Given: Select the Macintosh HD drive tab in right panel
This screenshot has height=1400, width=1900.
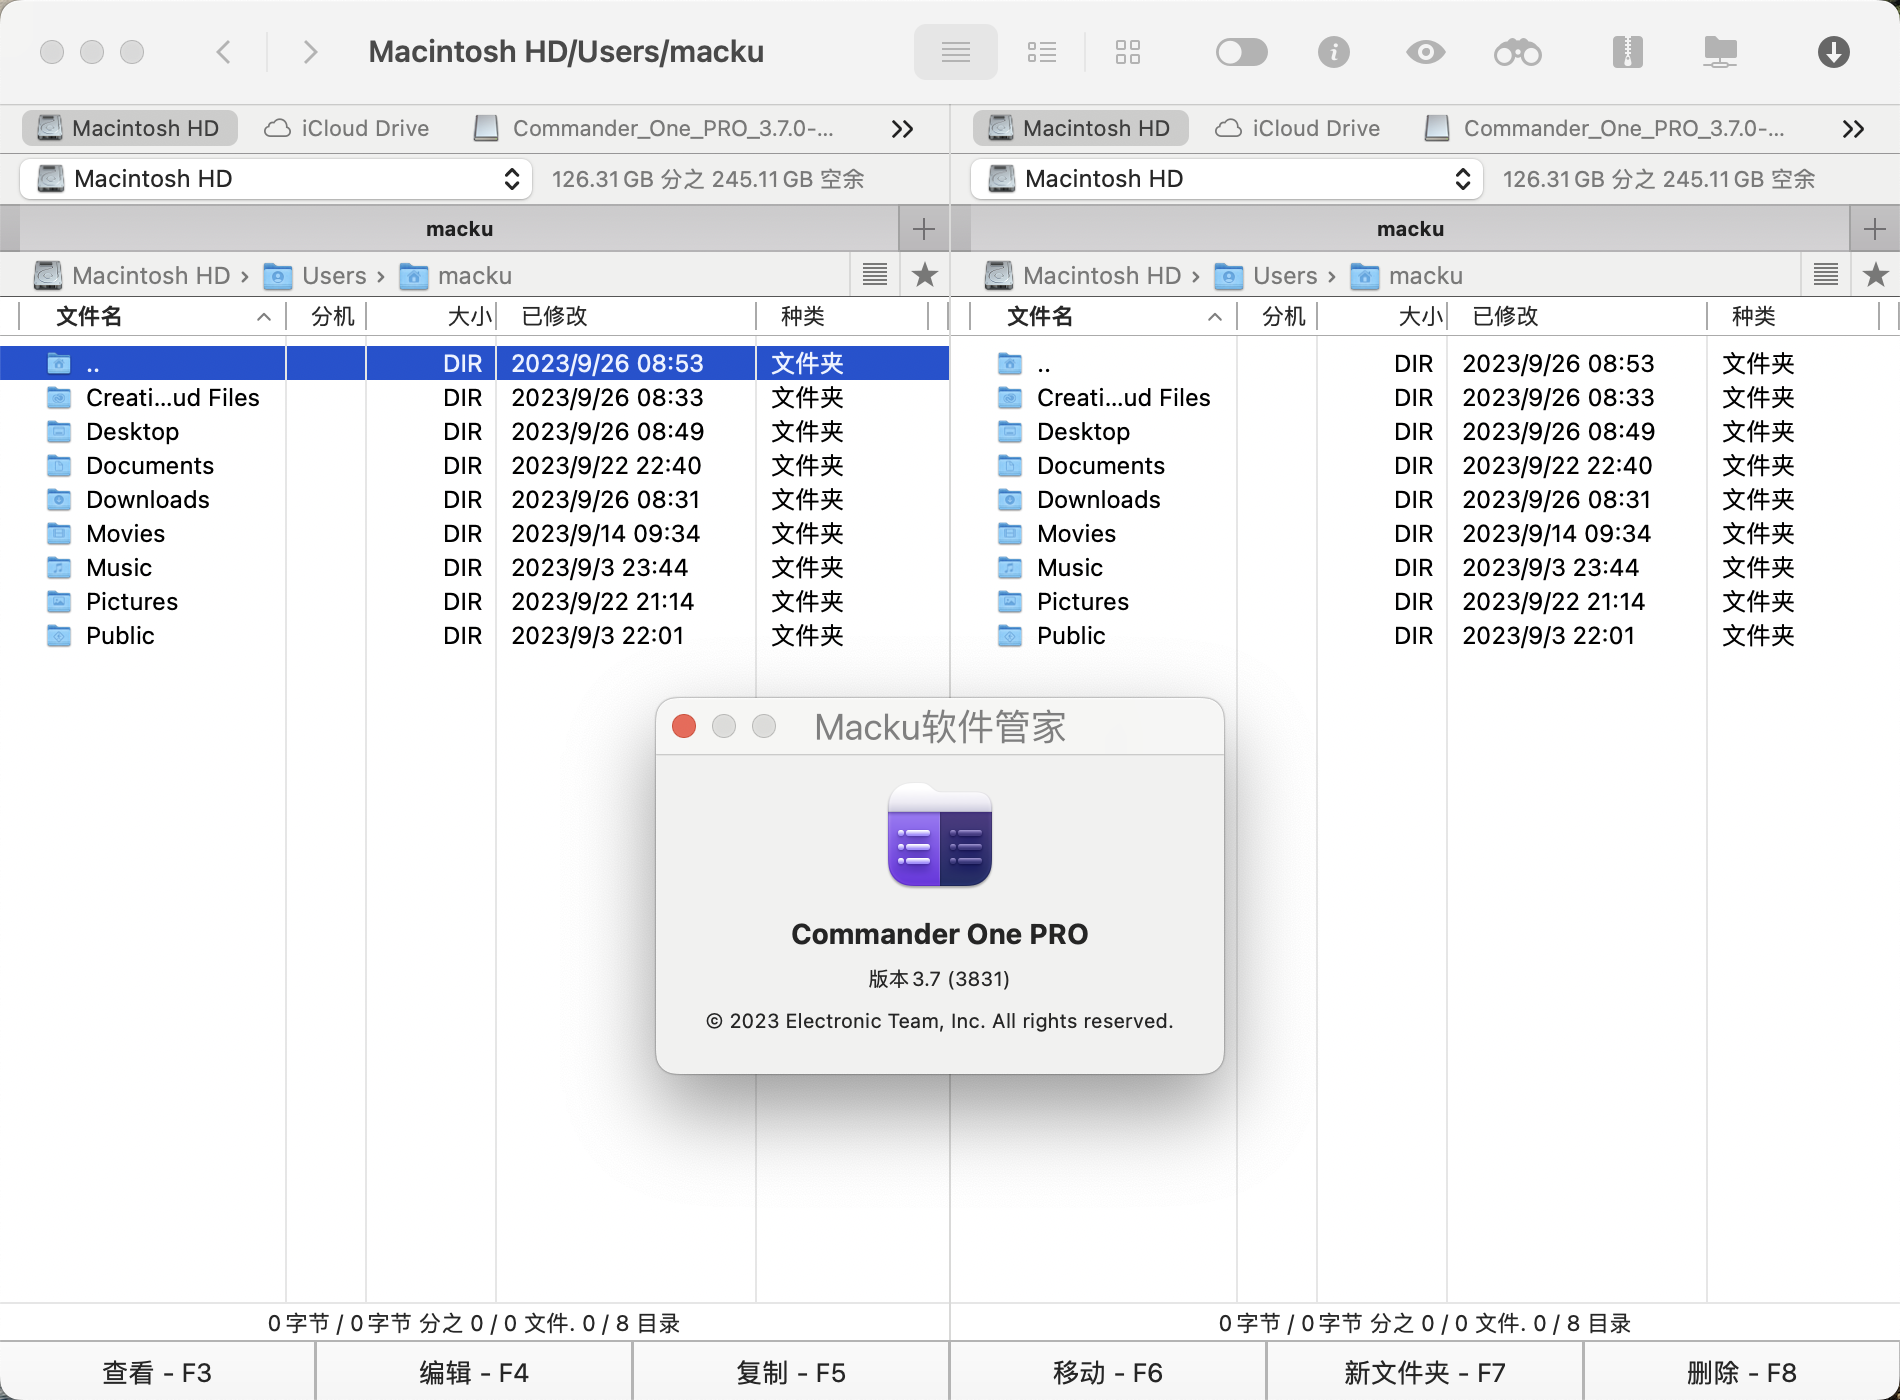Looking at the screenshot, I should (x=1080, y=128).
